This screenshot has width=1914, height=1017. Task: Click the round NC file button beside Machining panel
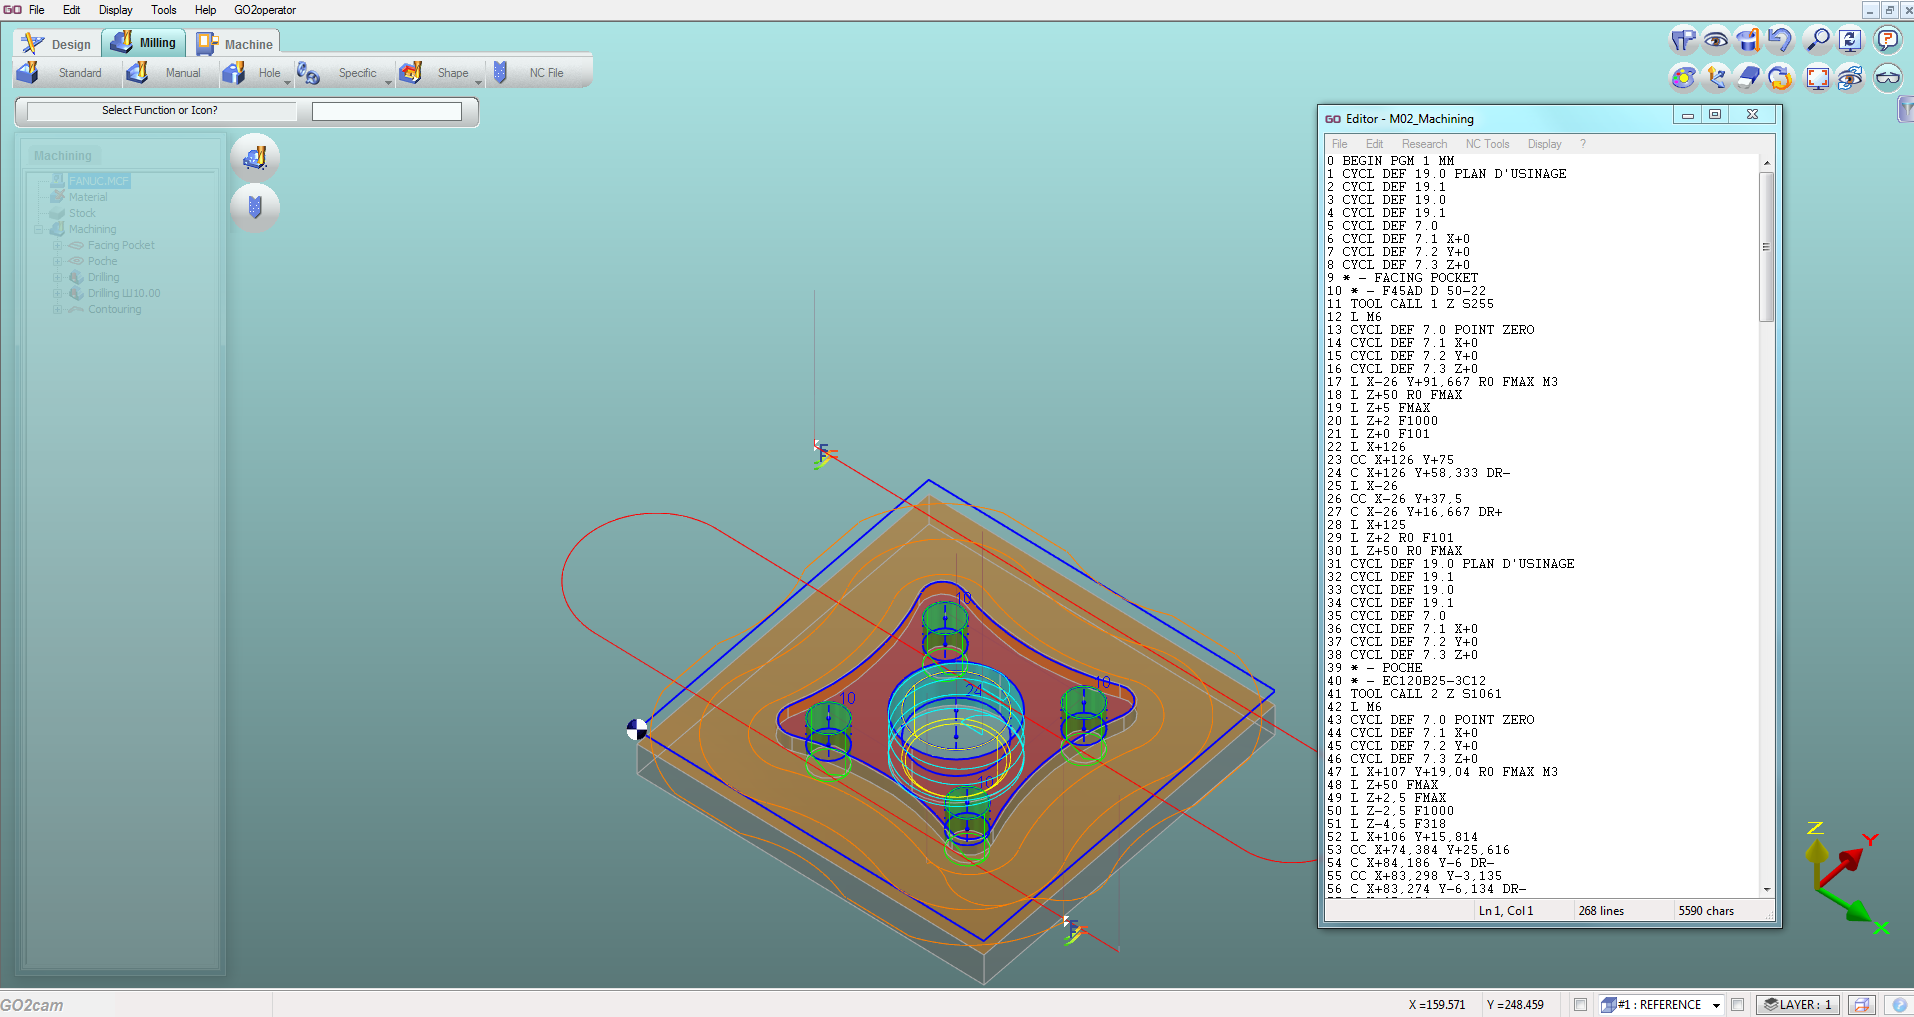tap(255, 207)
